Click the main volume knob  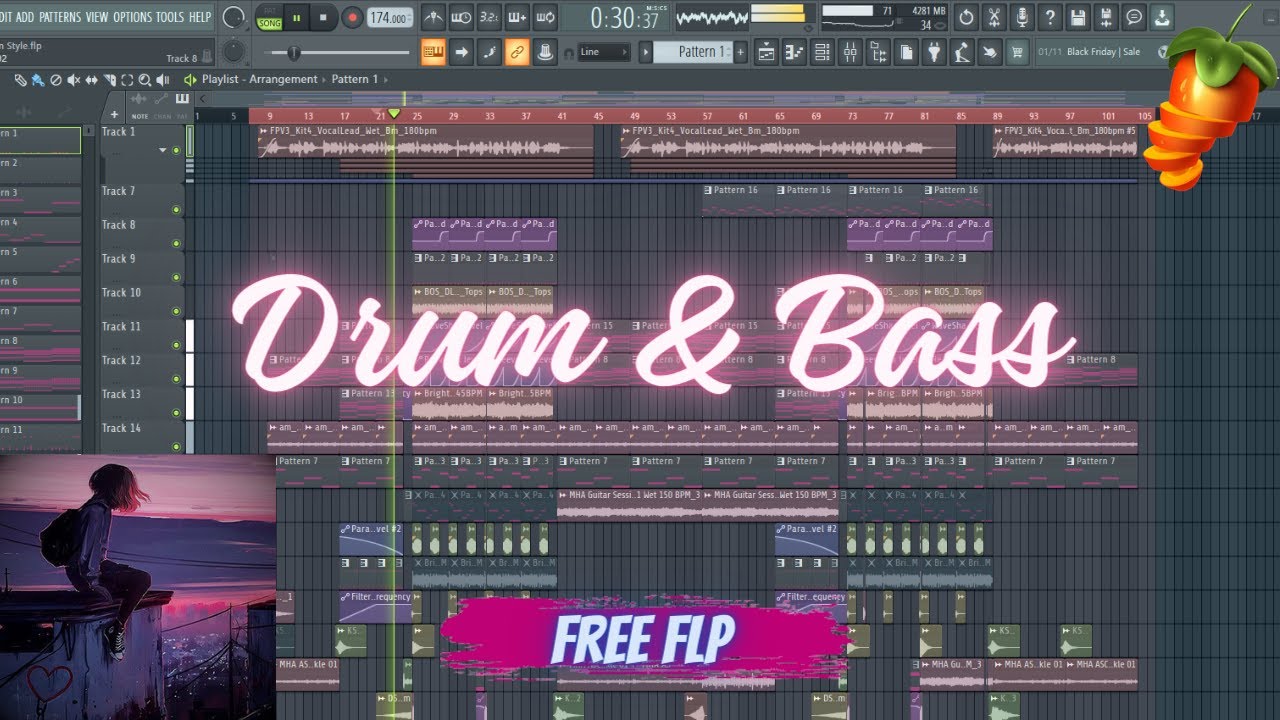[233, 17]
